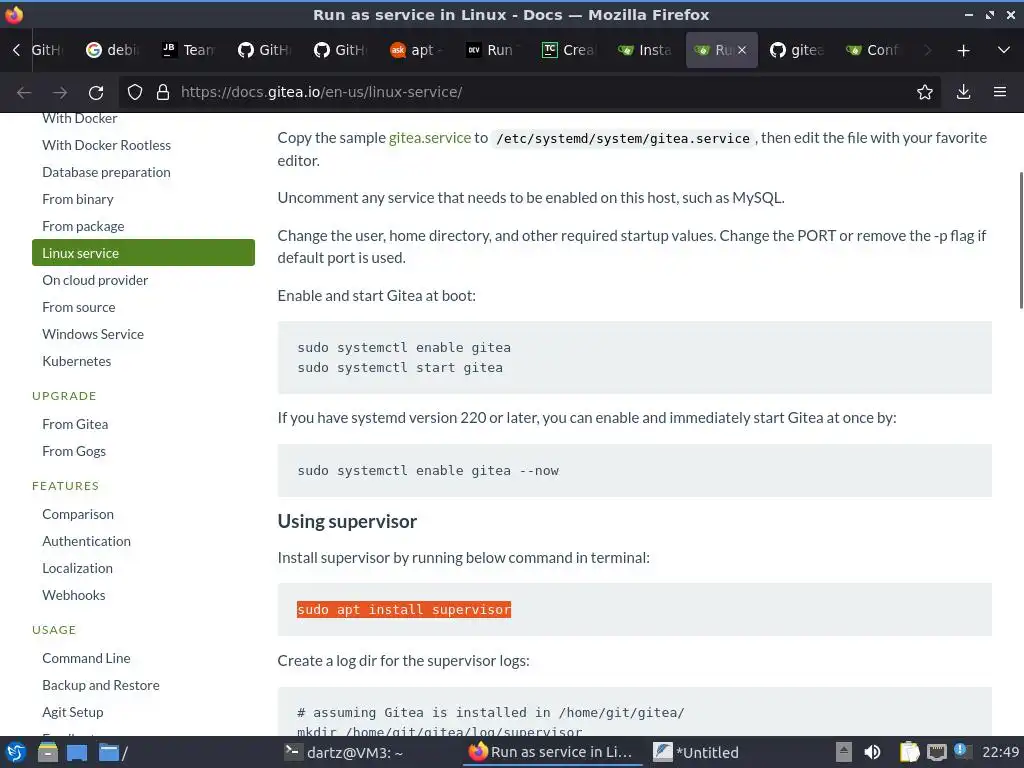Switch to the dartz@VM3 terminal window
Viewport: 1024px width, 768px height.
[344, 752]
